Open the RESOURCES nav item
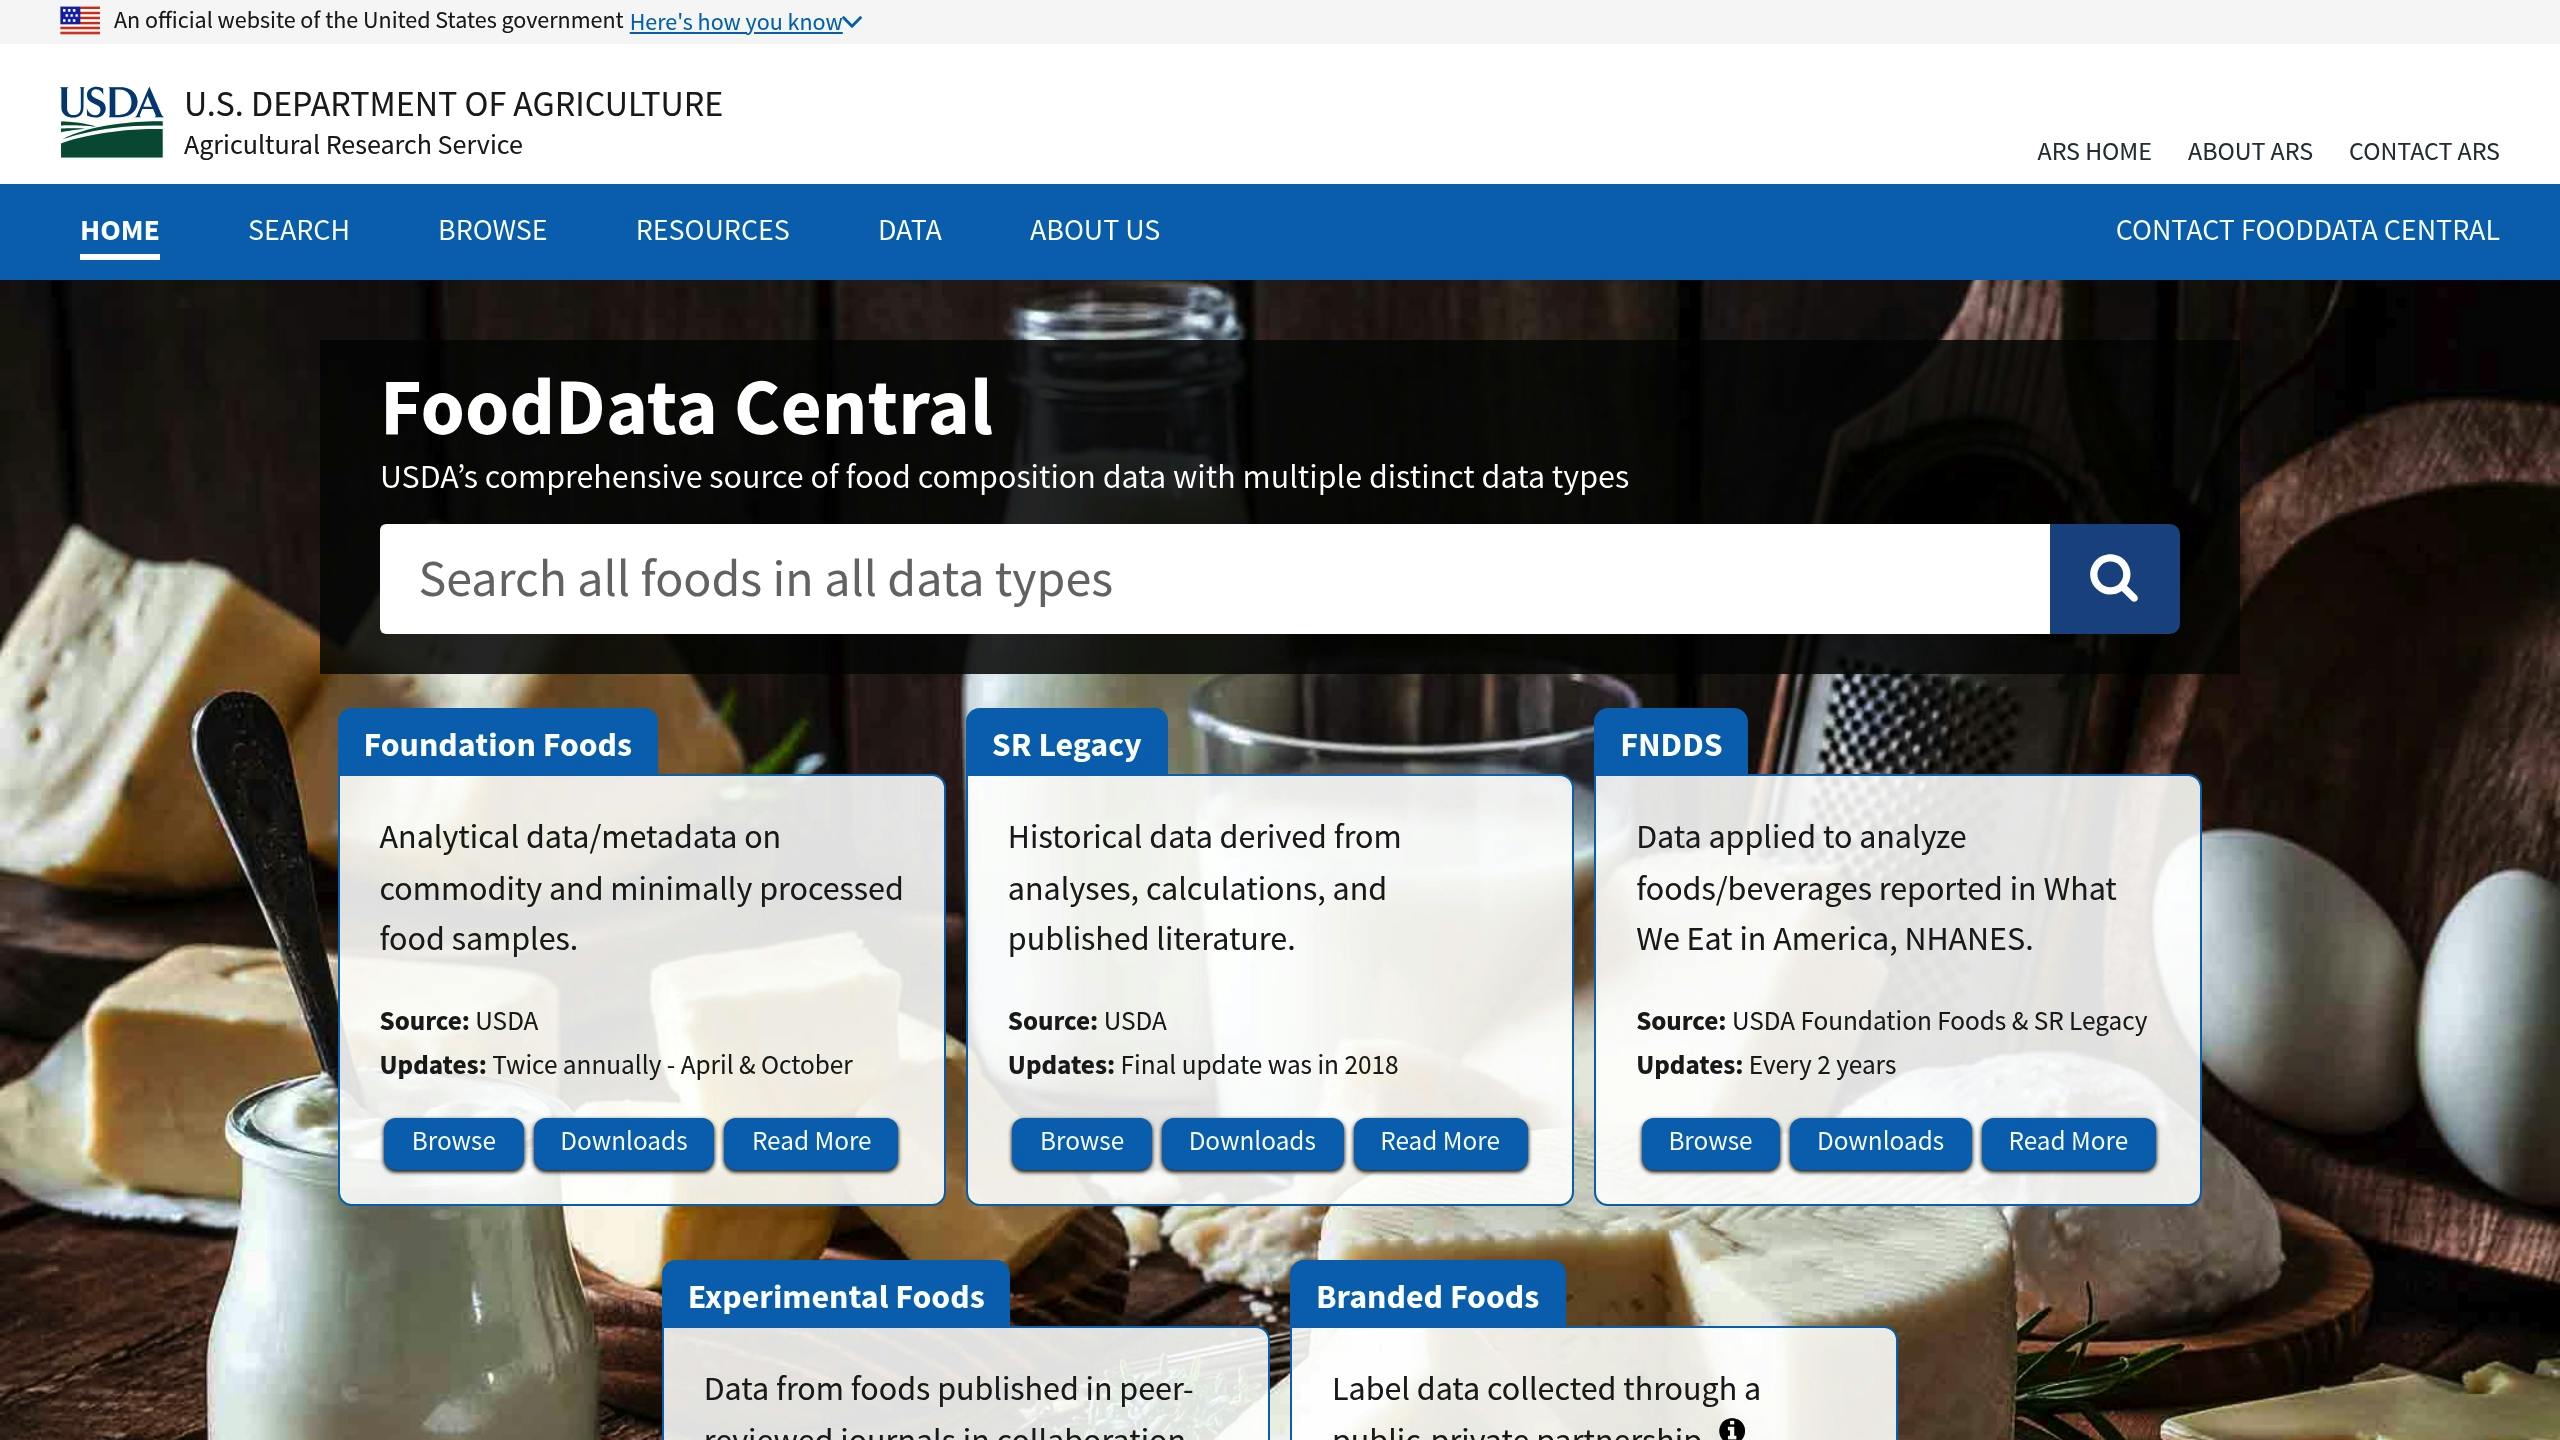The width and height of the screenshot is (2560, 1440). click(712, 231)
